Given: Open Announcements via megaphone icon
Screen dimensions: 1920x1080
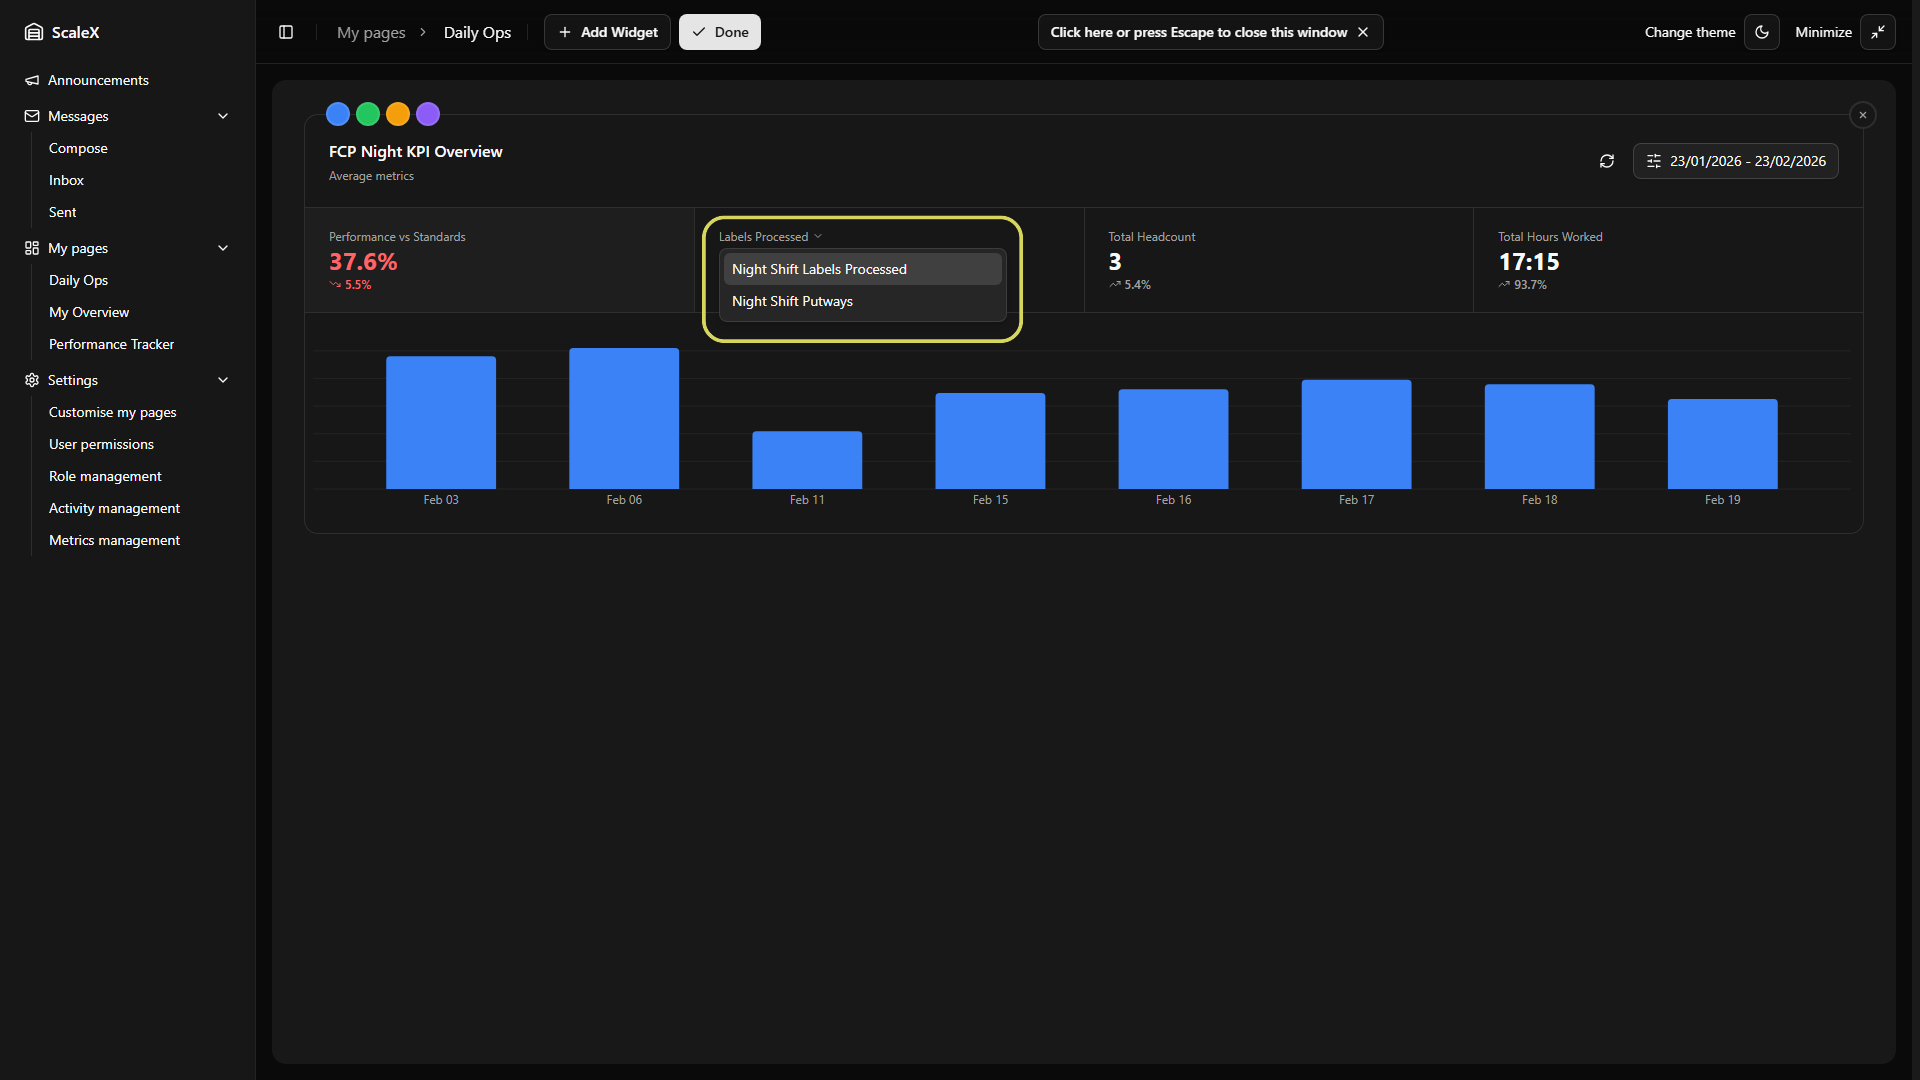Looking at the screenshot, I should [x=32, y=80].
